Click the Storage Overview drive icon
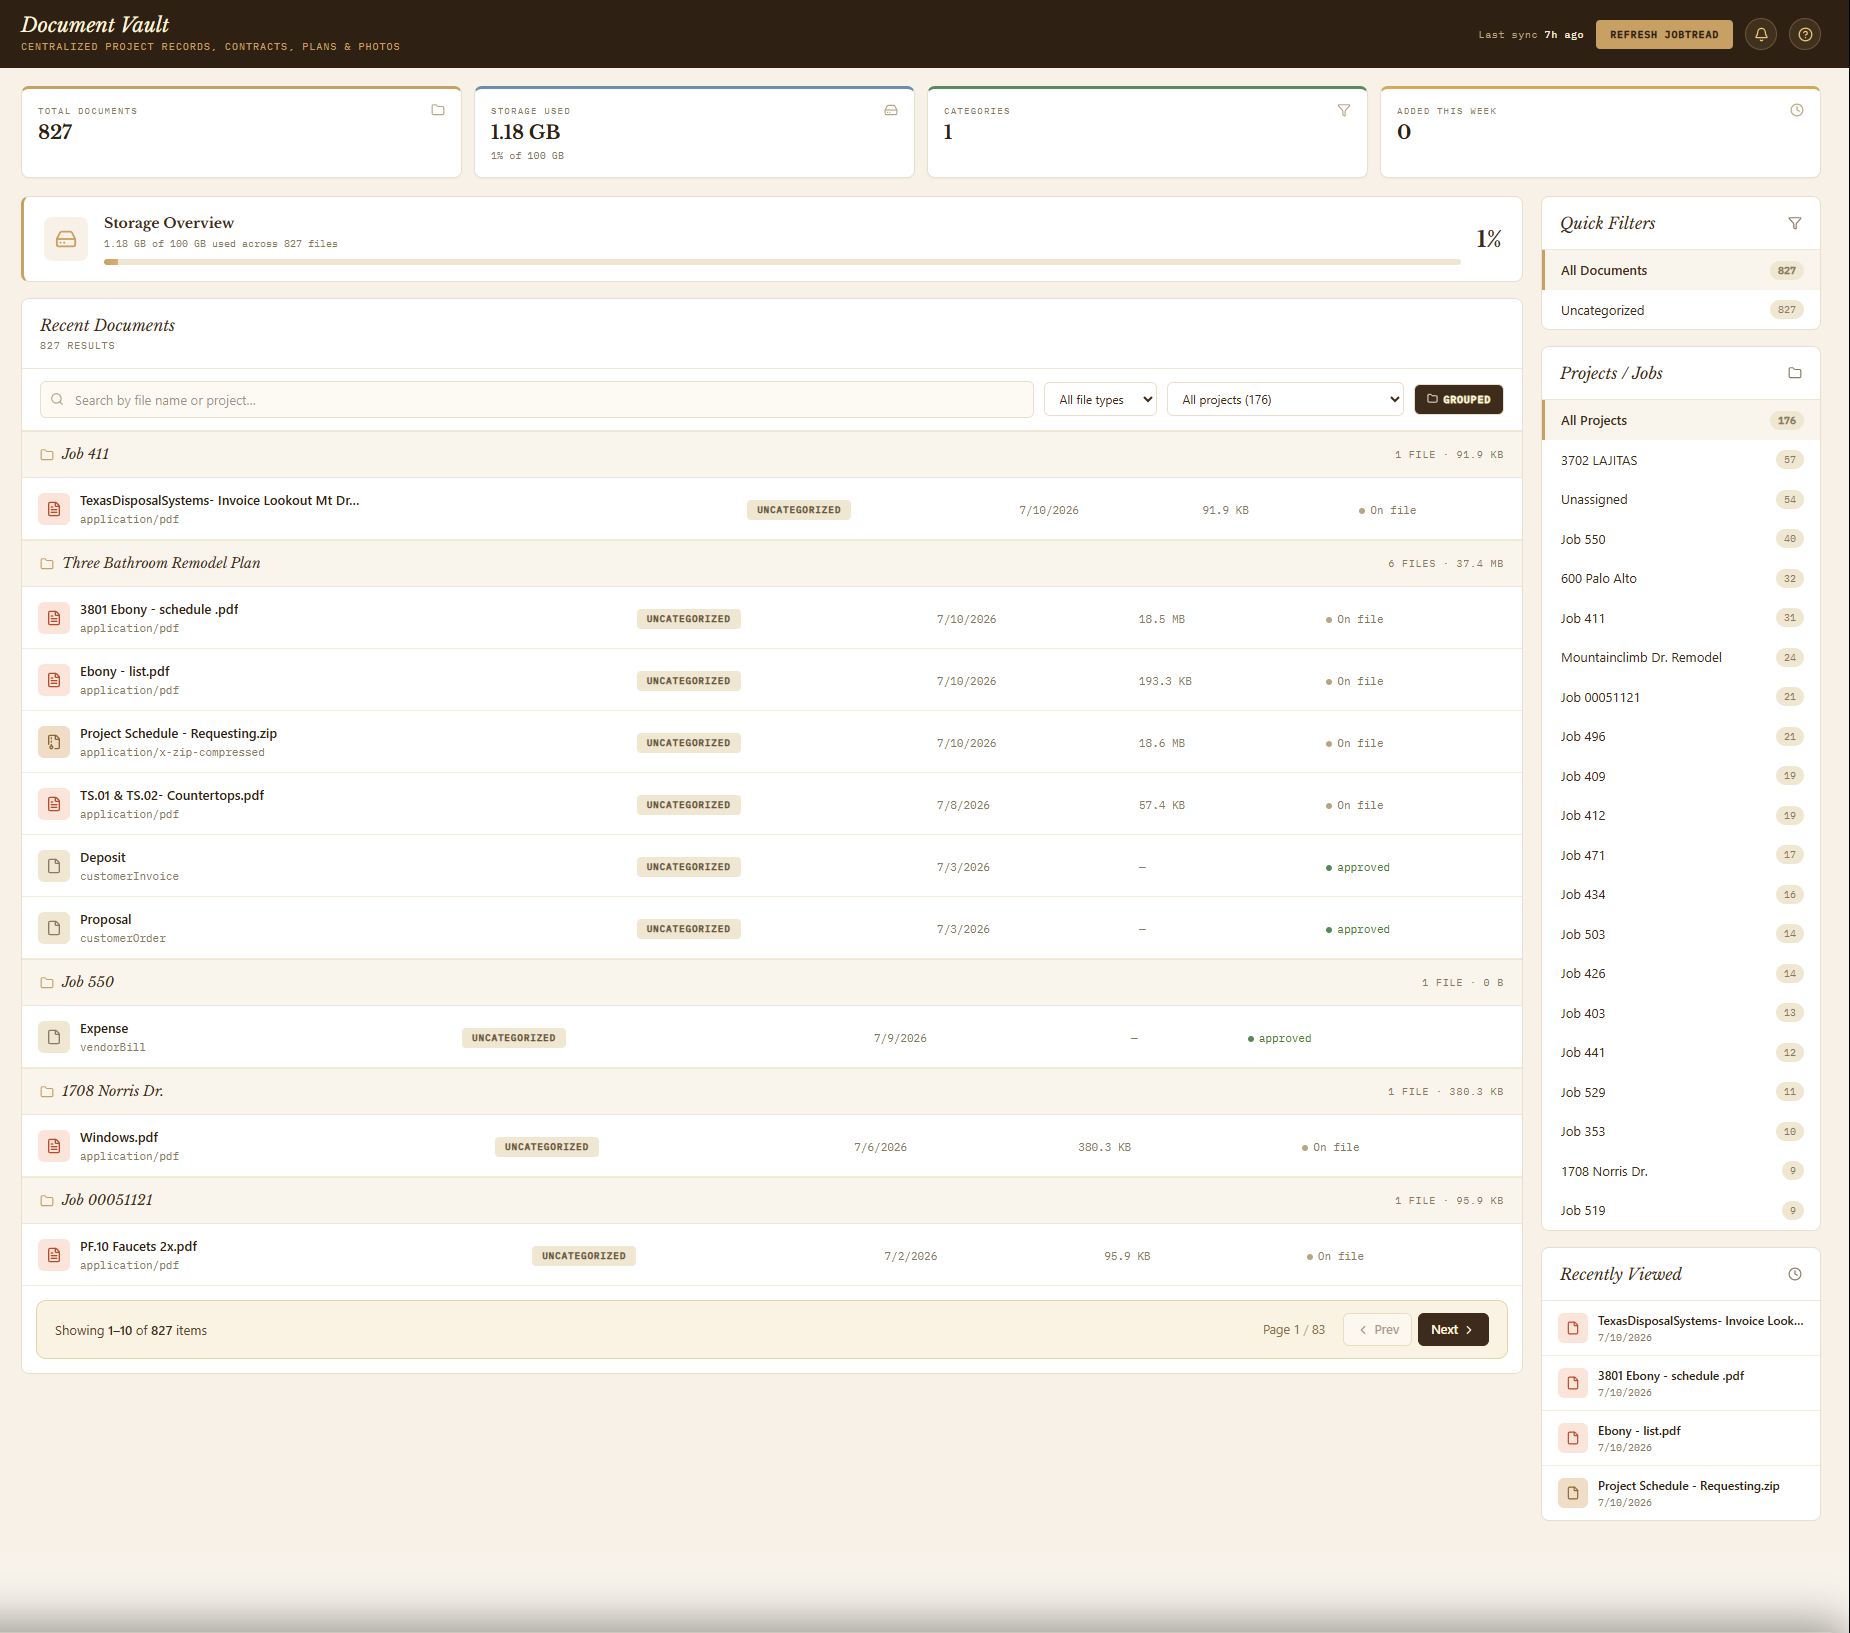Screen dimensions: 1850x1633 click(66, 239)
